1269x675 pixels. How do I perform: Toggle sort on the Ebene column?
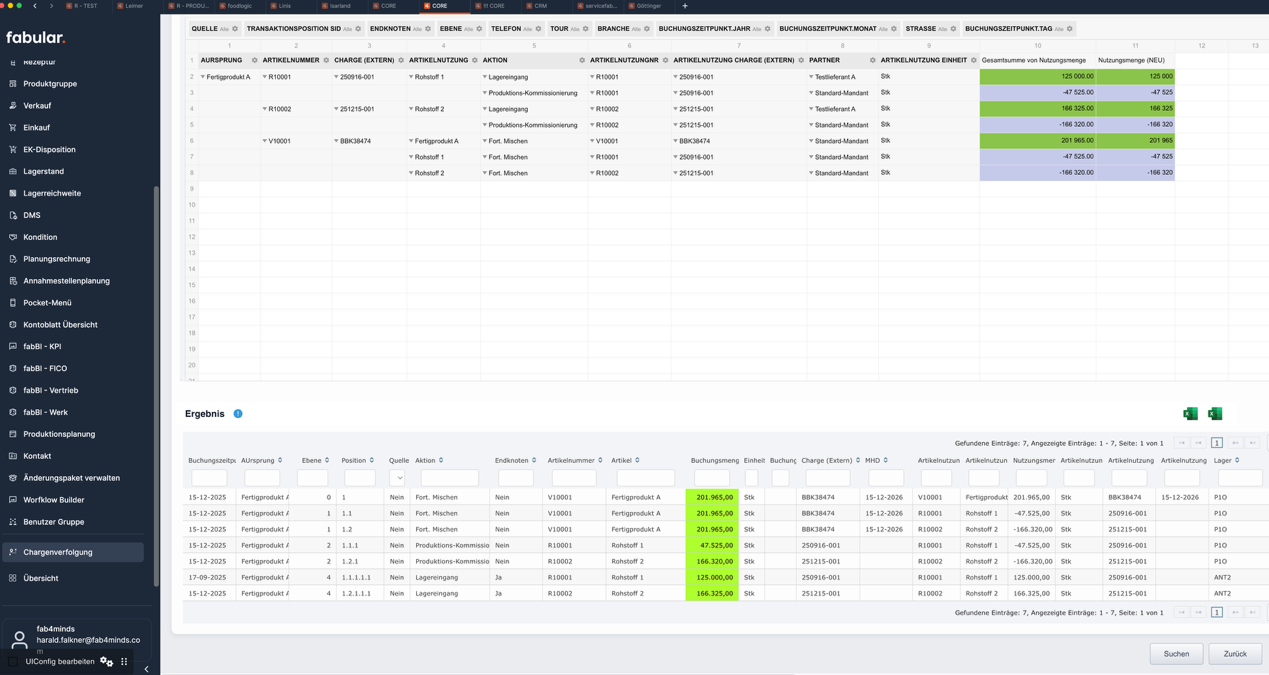[326, 461]
